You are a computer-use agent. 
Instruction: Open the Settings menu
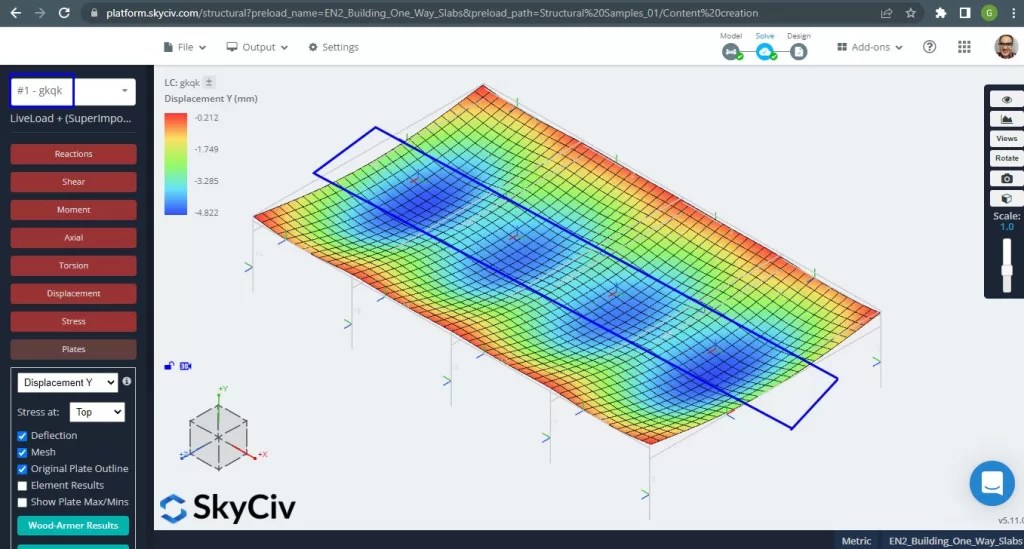pos(333,47)
